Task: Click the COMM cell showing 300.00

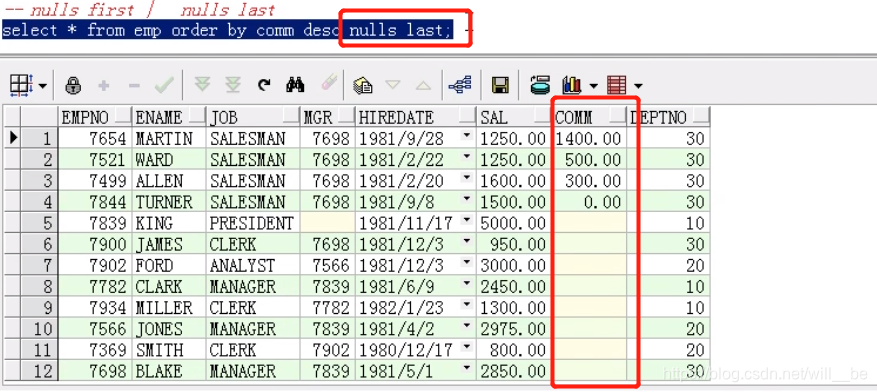Action: (590, 181)
